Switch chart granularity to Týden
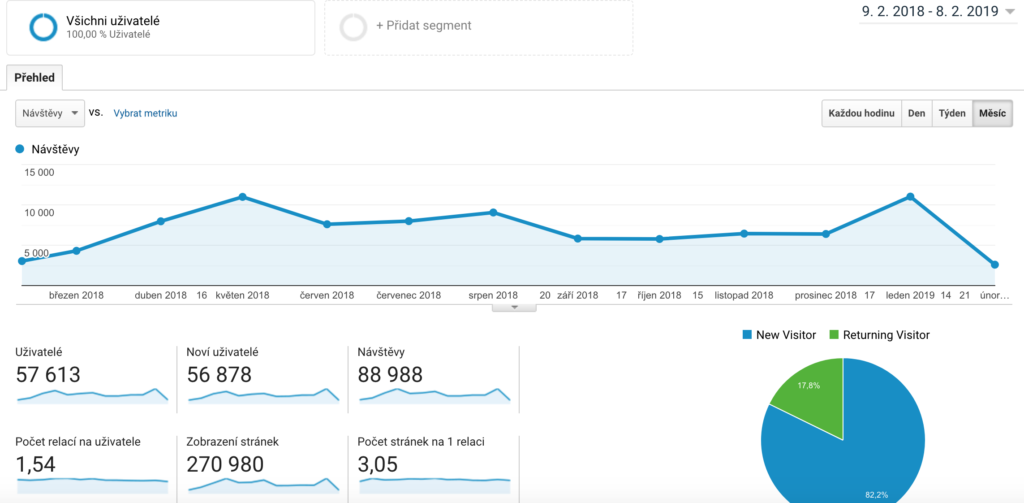Viewport: 1024px width, 503px height. tap(952, 114)
